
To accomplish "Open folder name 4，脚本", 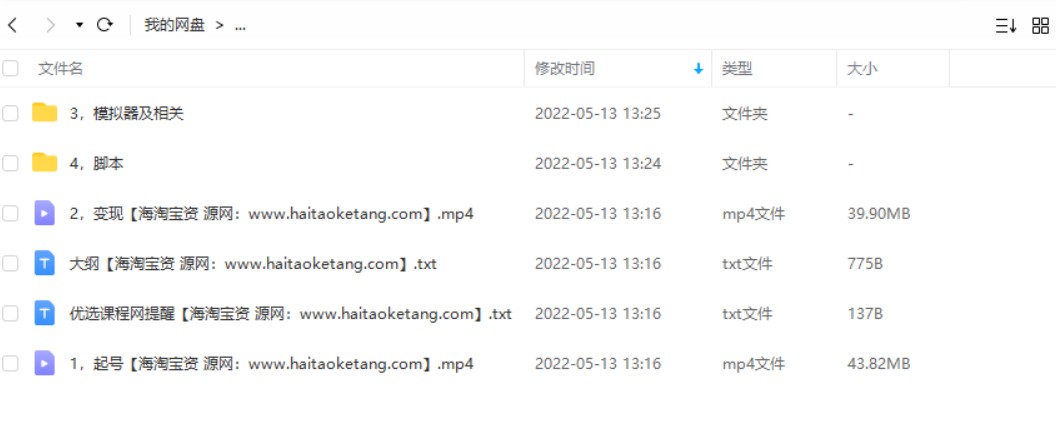I will pyautogui.click(x=96, y=164).
